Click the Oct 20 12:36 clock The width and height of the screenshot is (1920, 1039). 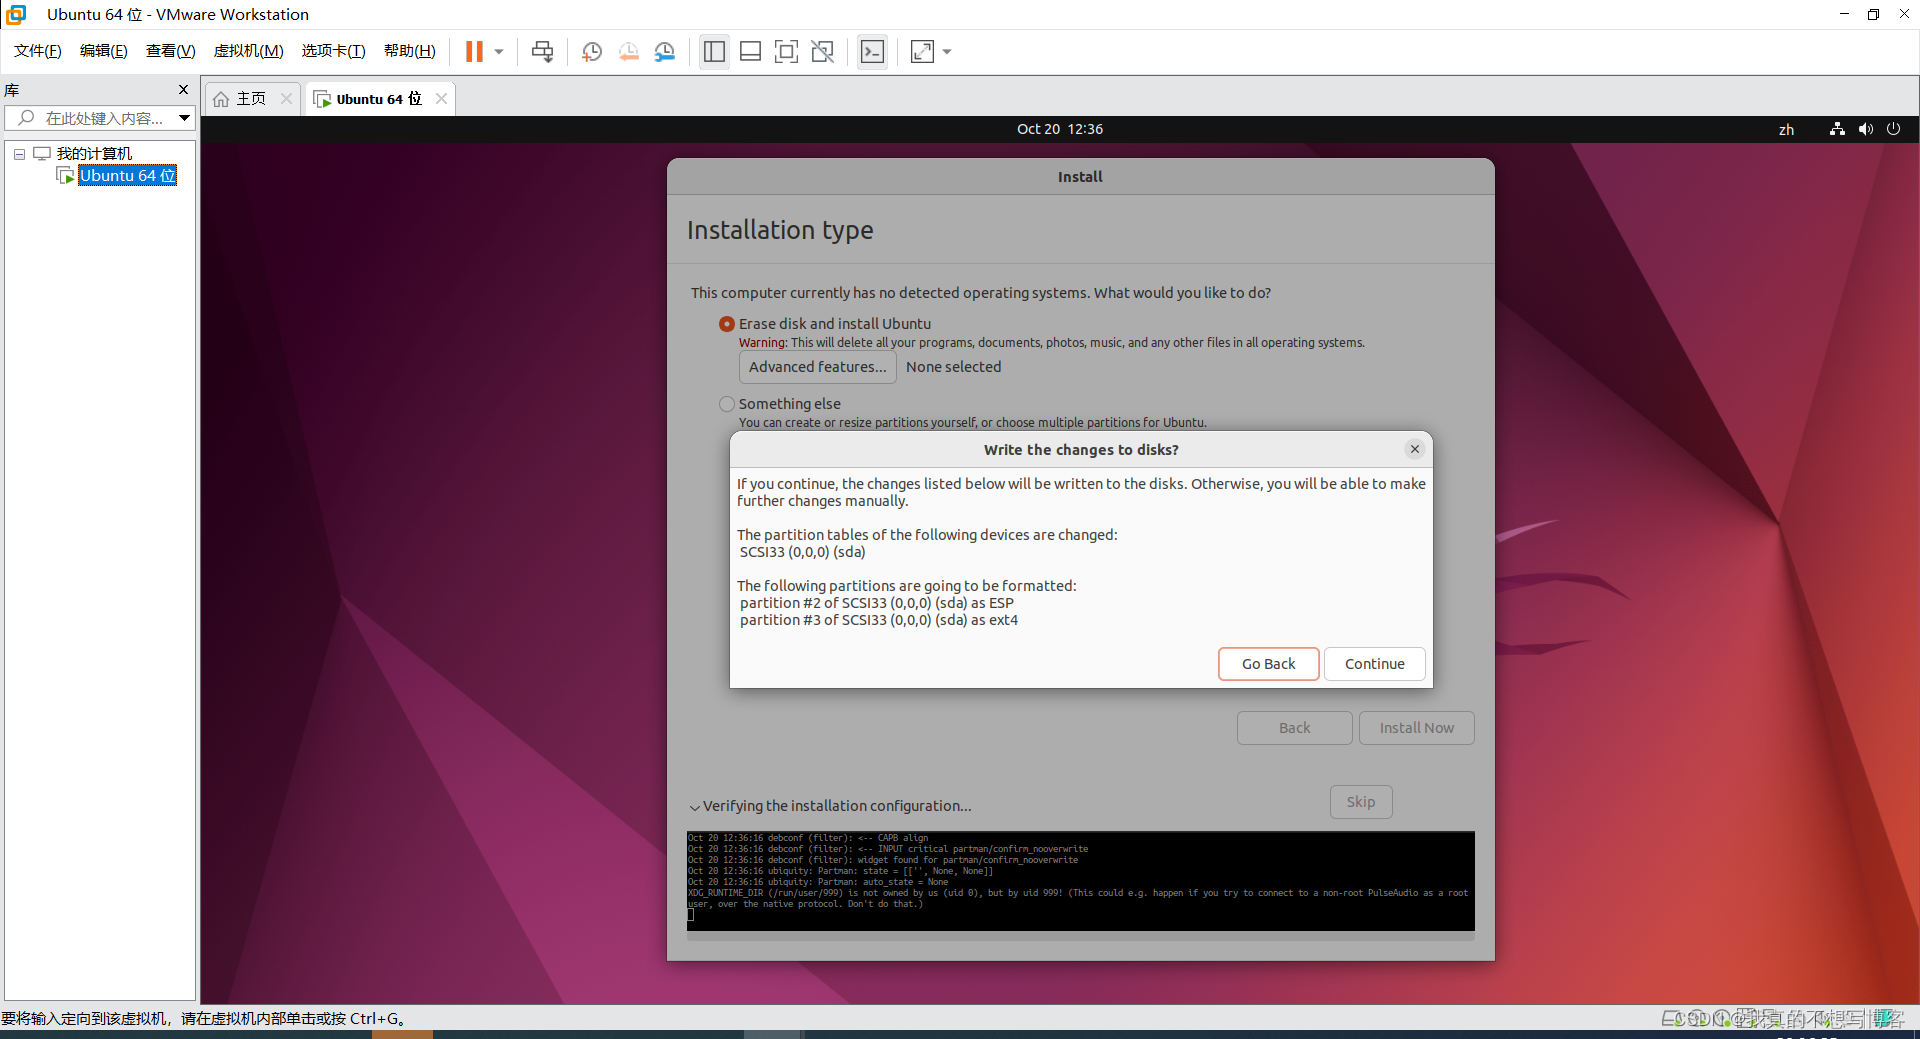1060,129
